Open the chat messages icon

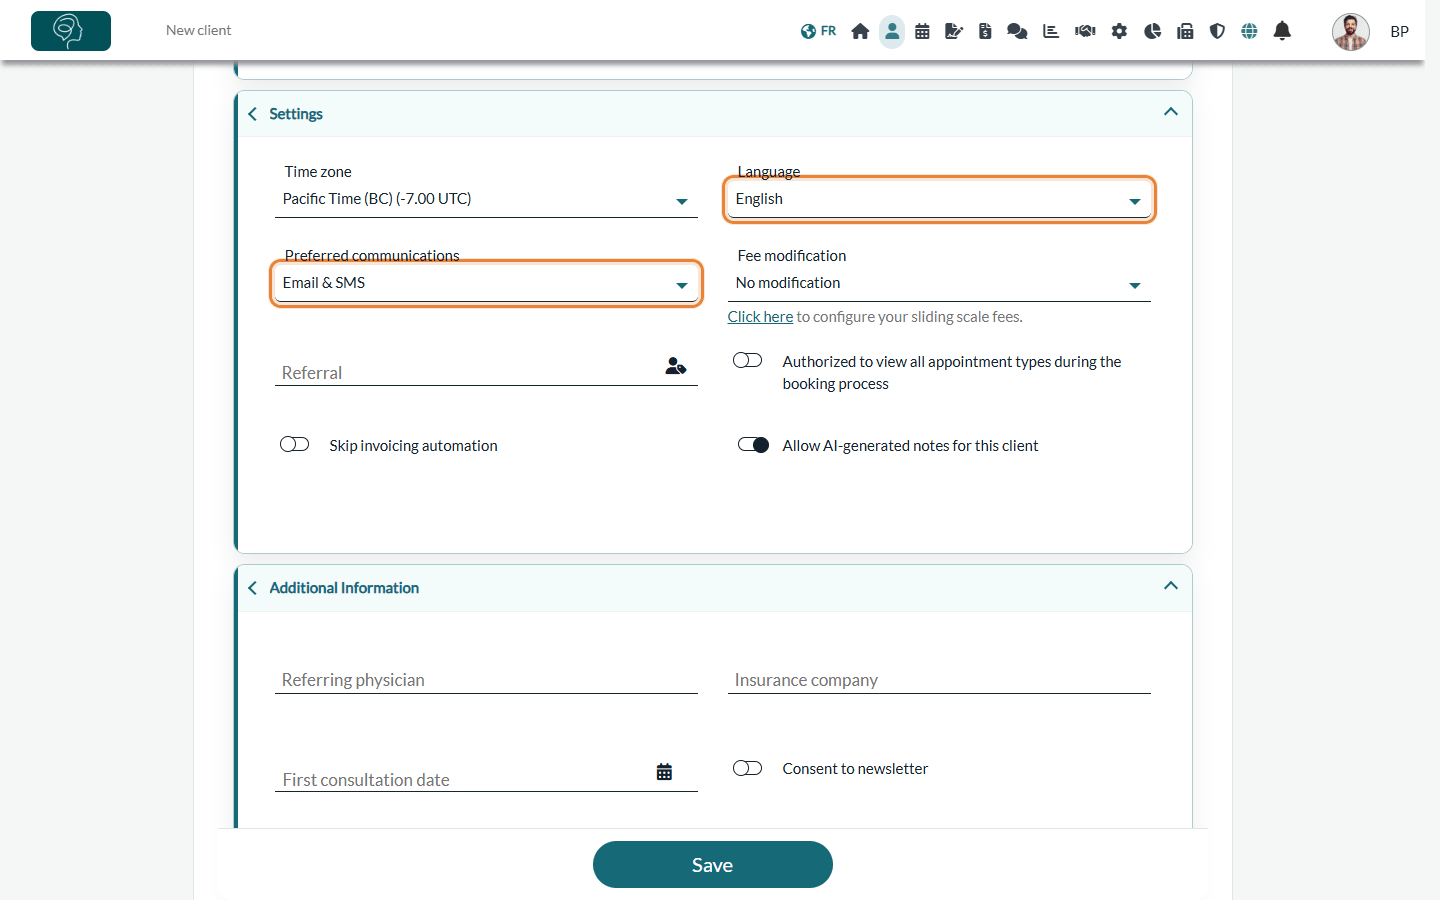[x=1017, y=31]
